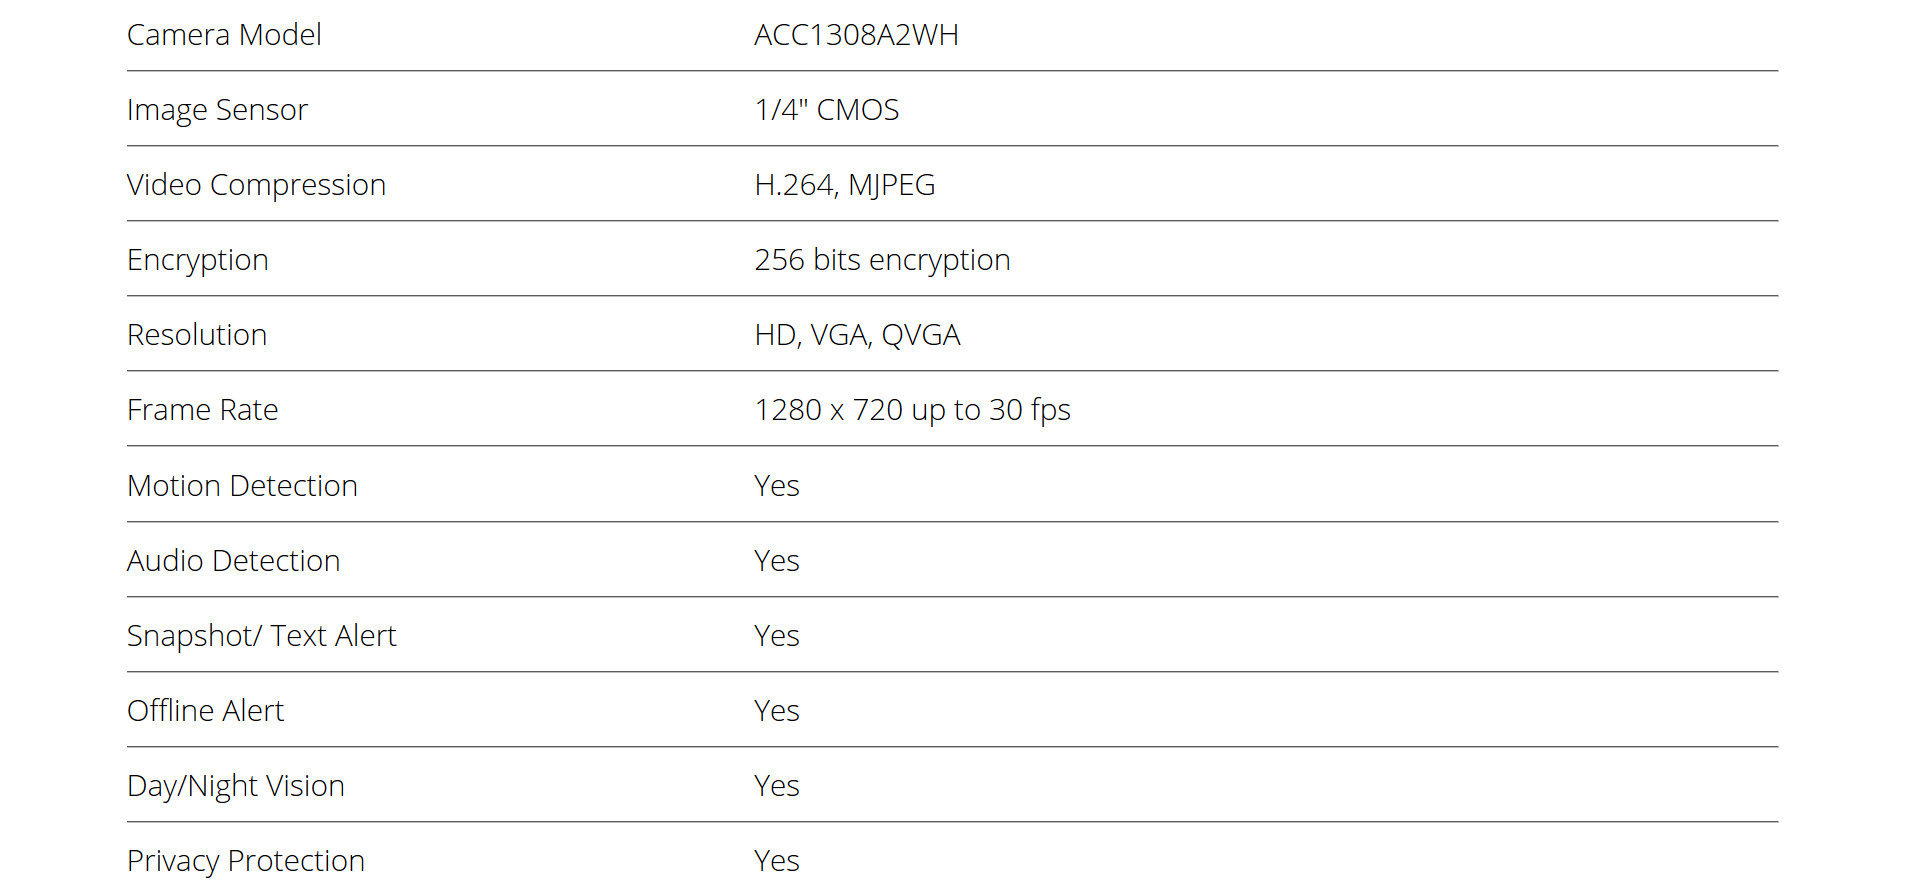The height and width of the screenshot is (880, 1920).
Task: Click the Encryption row label
Action: 198,260
